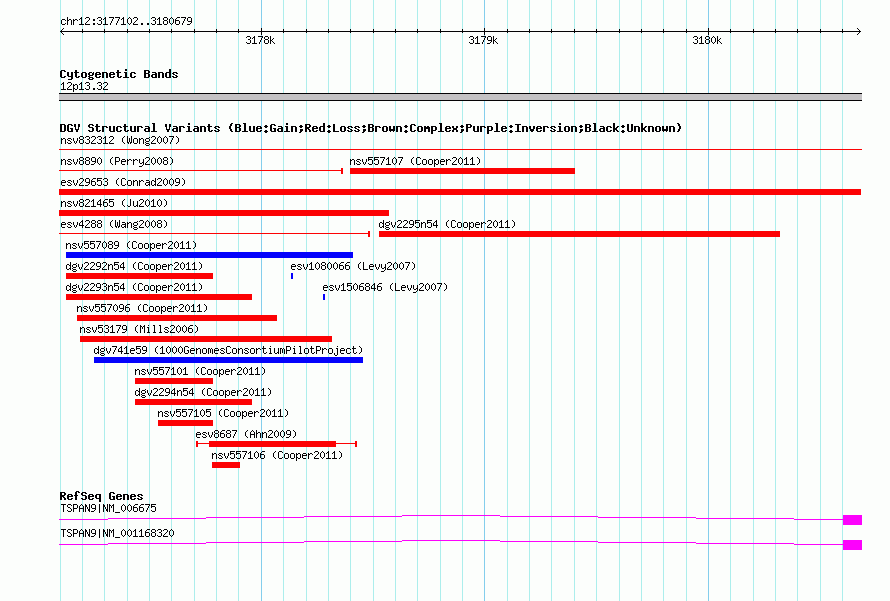
Task: Click the blue nsv557089 gain bar
Action: click(x=209, y=255)
